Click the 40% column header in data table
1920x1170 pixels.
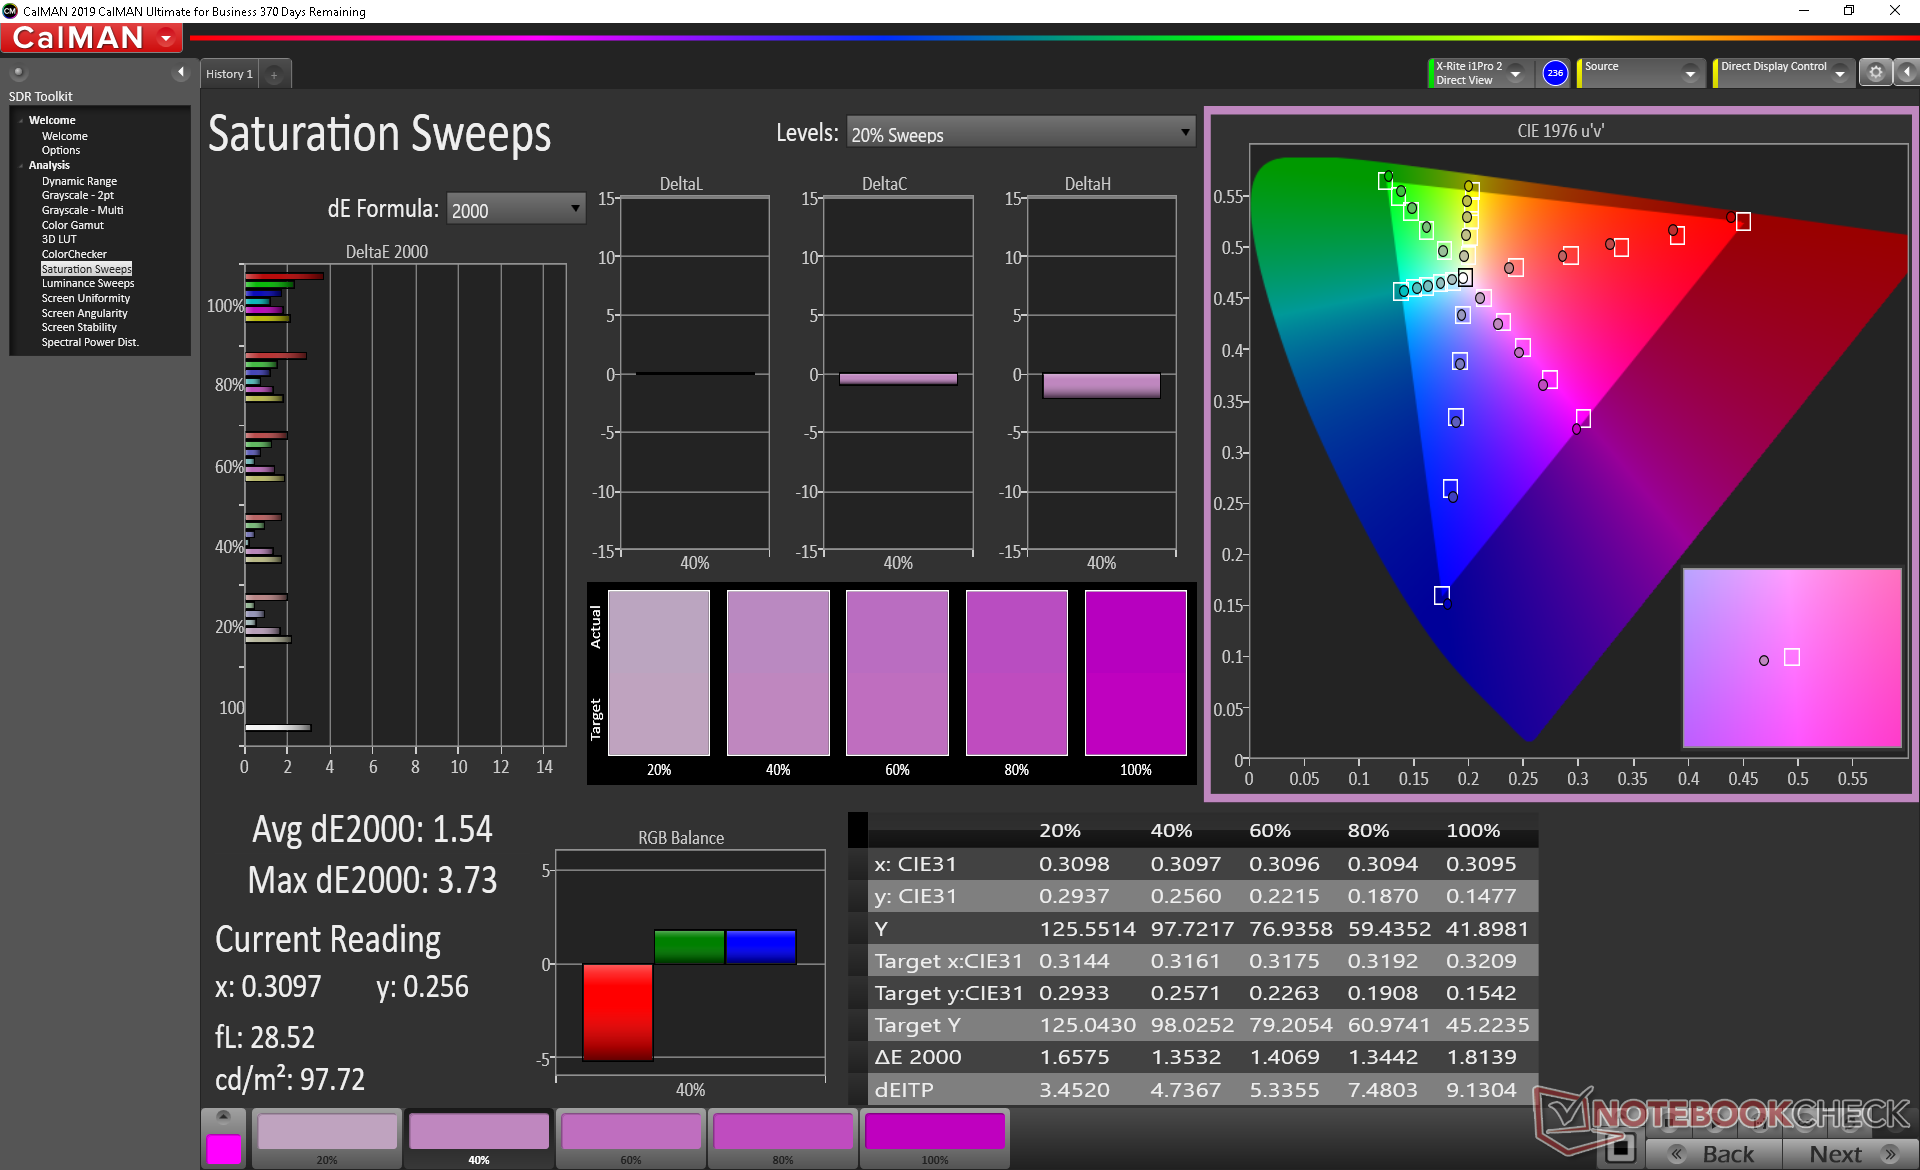click(x=1171, y=831)
